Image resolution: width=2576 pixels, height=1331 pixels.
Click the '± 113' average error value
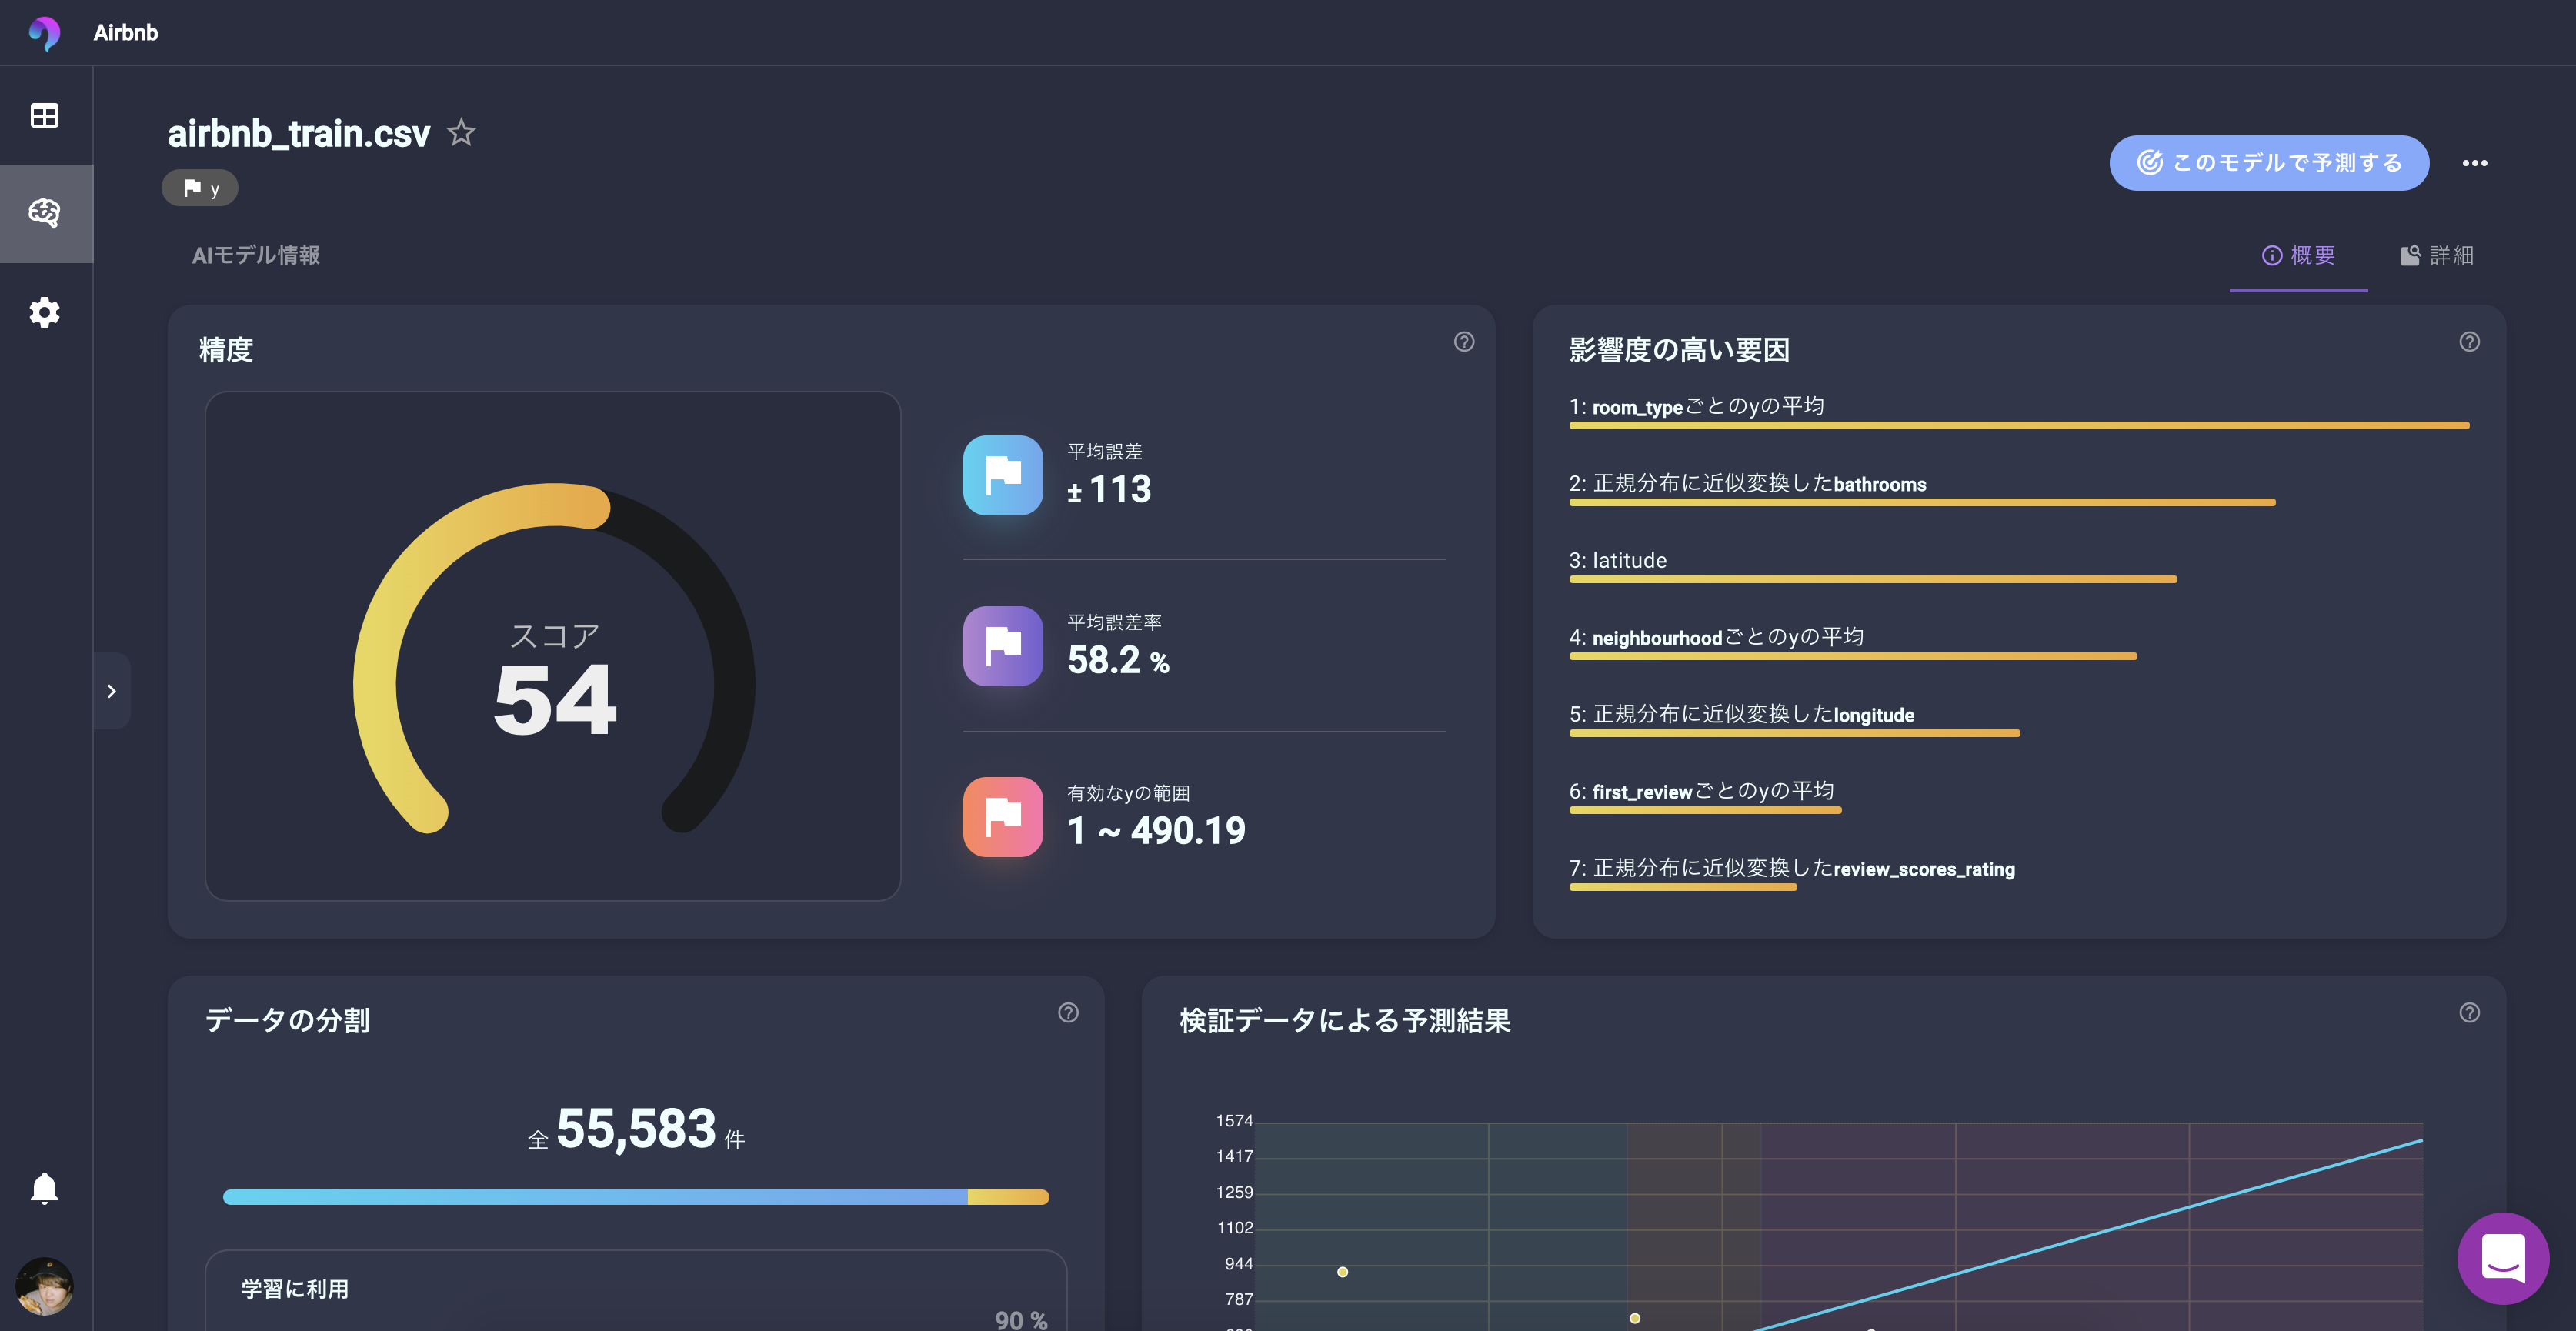[x=1109, y=490]
